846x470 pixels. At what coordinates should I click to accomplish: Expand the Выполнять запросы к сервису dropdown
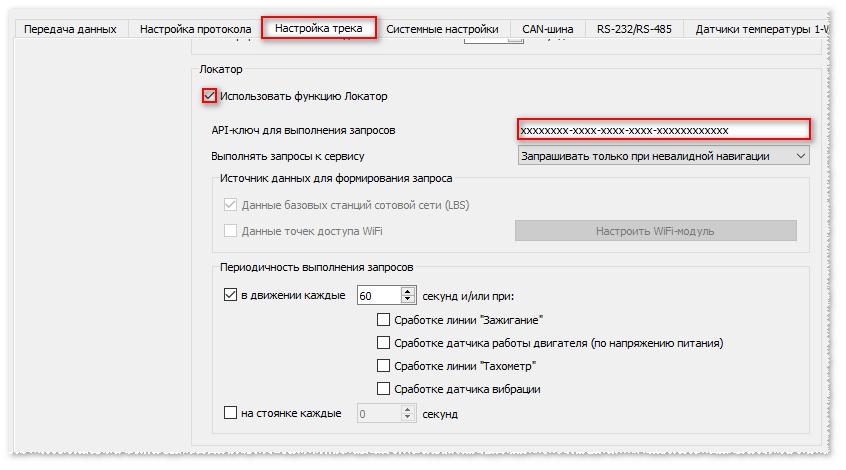(663, 156)
